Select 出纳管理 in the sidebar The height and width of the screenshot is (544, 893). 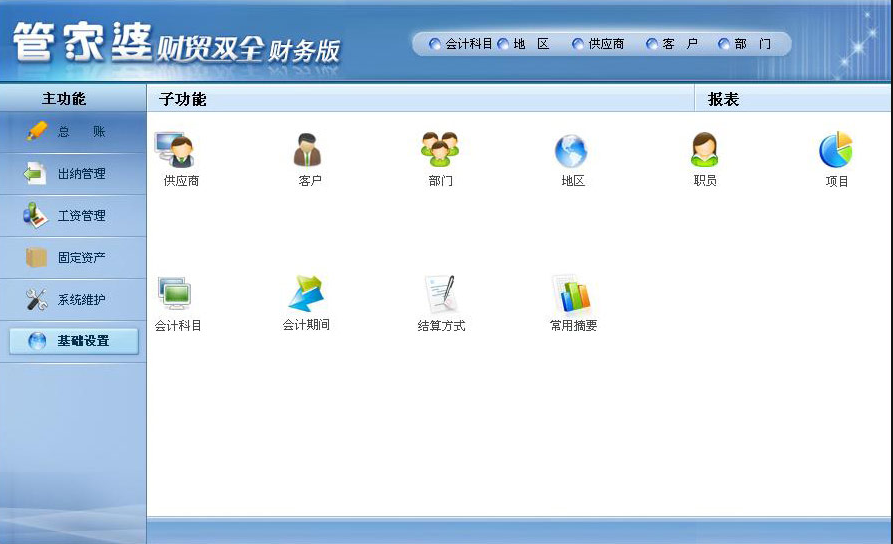(73, 174)
